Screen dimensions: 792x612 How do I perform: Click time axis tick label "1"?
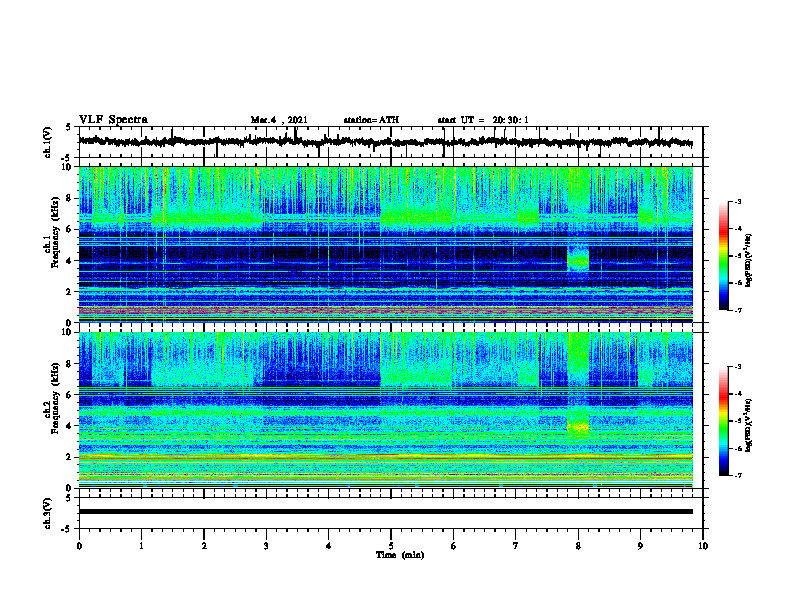point(141,546)
